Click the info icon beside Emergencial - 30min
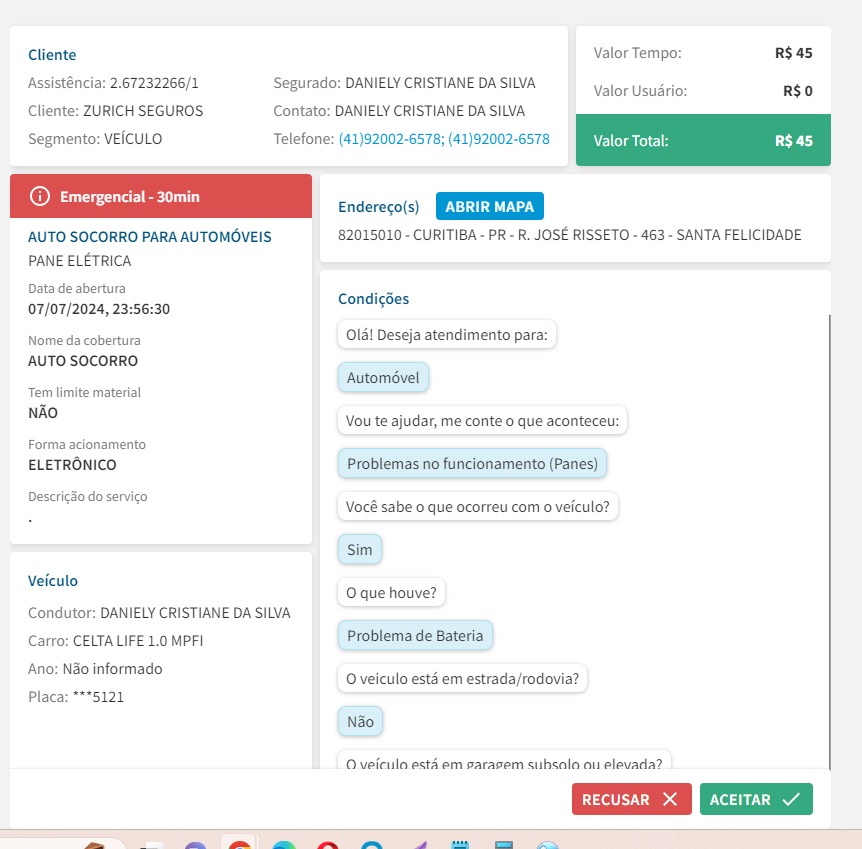This screenshot has height=849, width=862. click(40, 196)
